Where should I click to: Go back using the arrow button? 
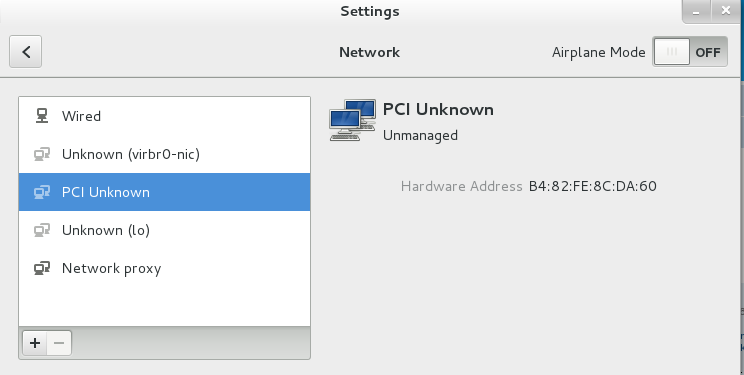pos(26,52)
